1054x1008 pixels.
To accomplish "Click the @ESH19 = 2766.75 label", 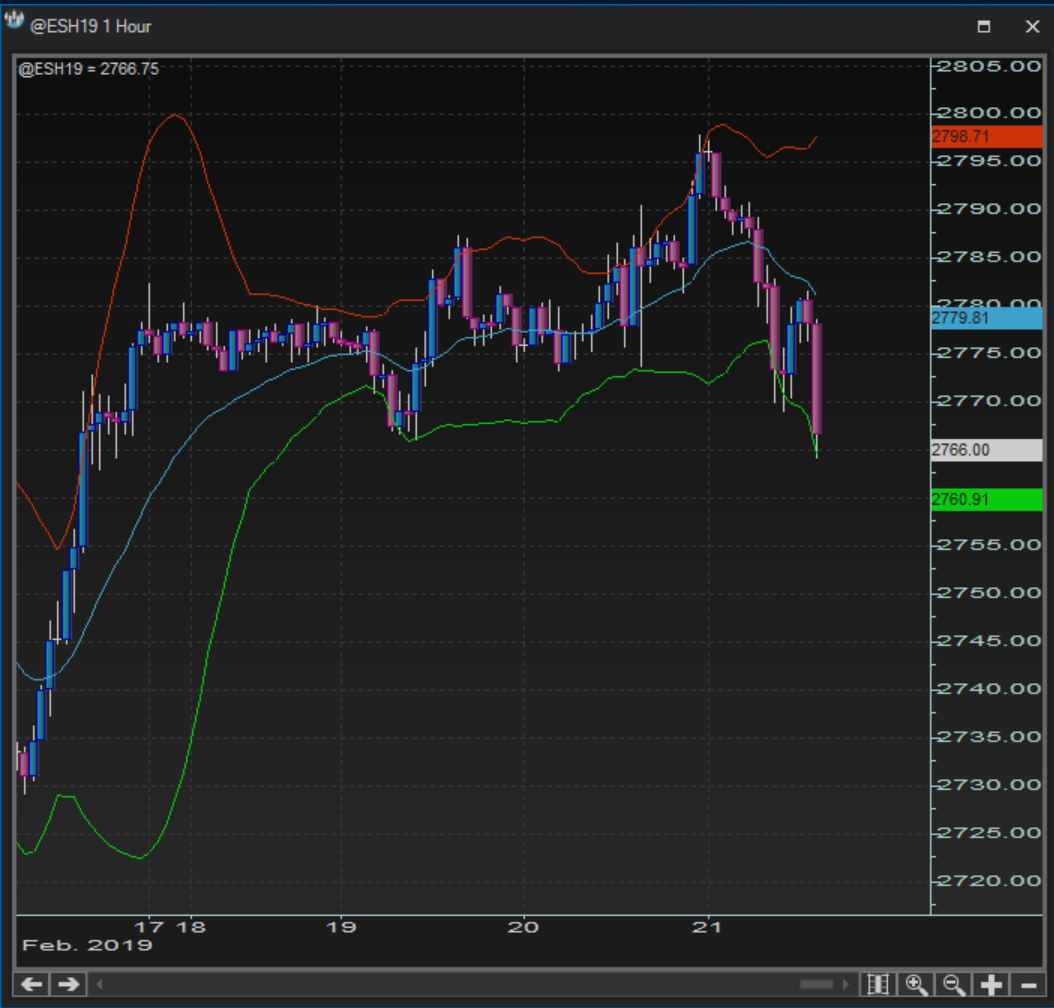I will click(x=89, y=69).
